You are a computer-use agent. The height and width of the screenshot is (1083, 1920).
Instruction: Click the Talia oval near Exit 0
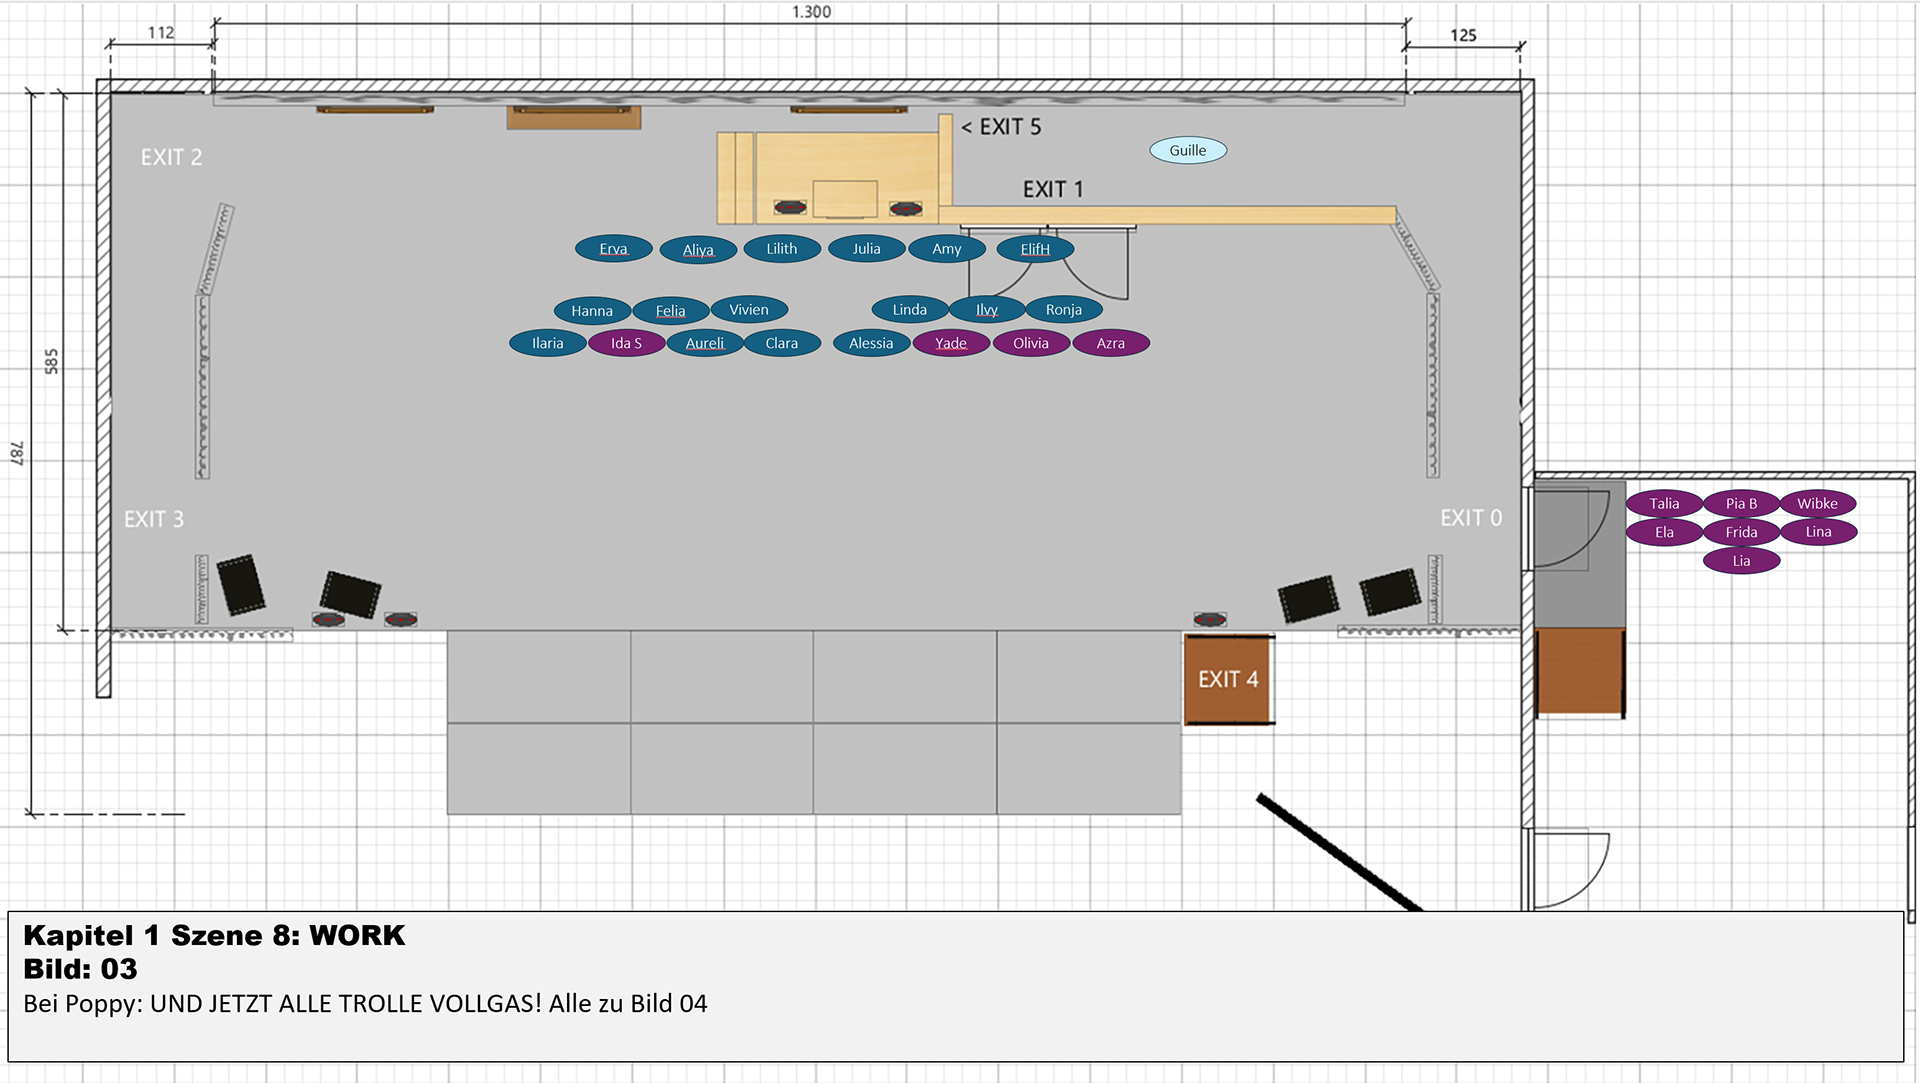(1664, 503)
